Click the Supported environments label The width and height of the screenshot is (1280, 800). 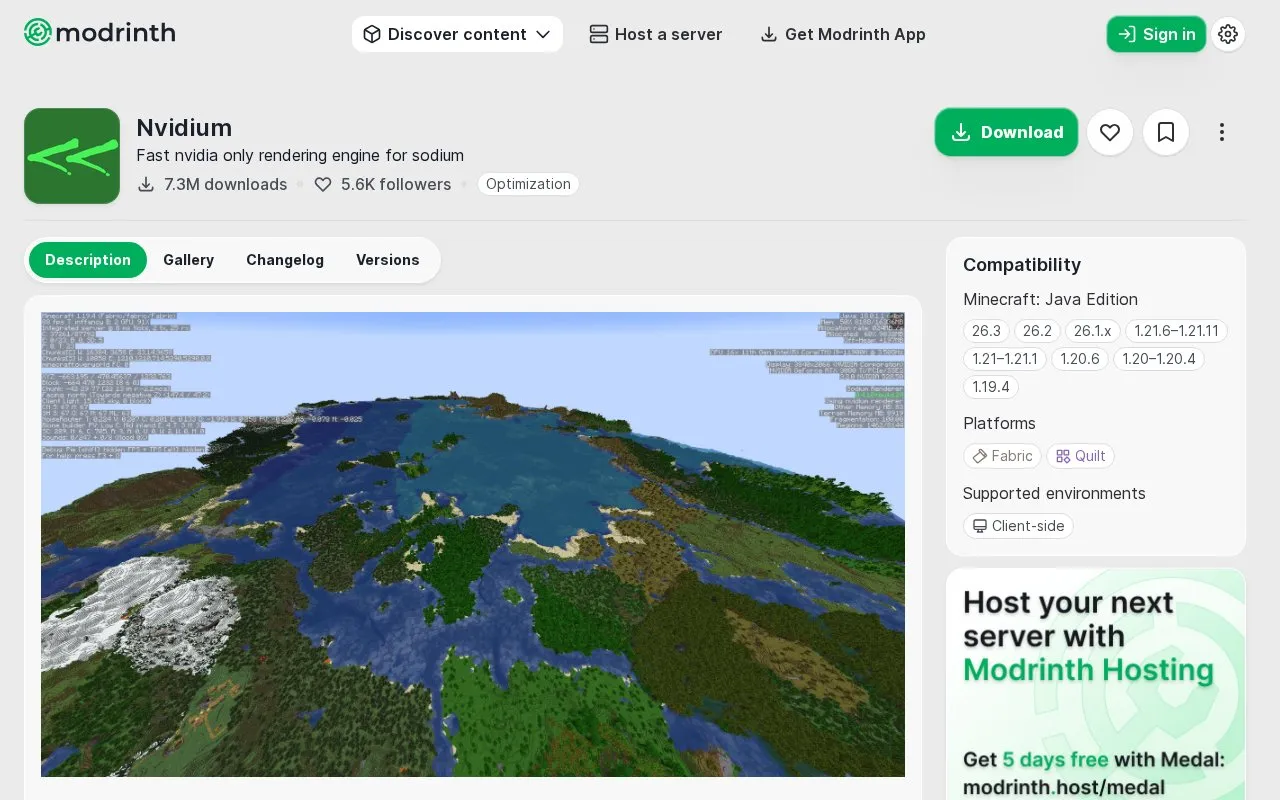coord(1054,493)
